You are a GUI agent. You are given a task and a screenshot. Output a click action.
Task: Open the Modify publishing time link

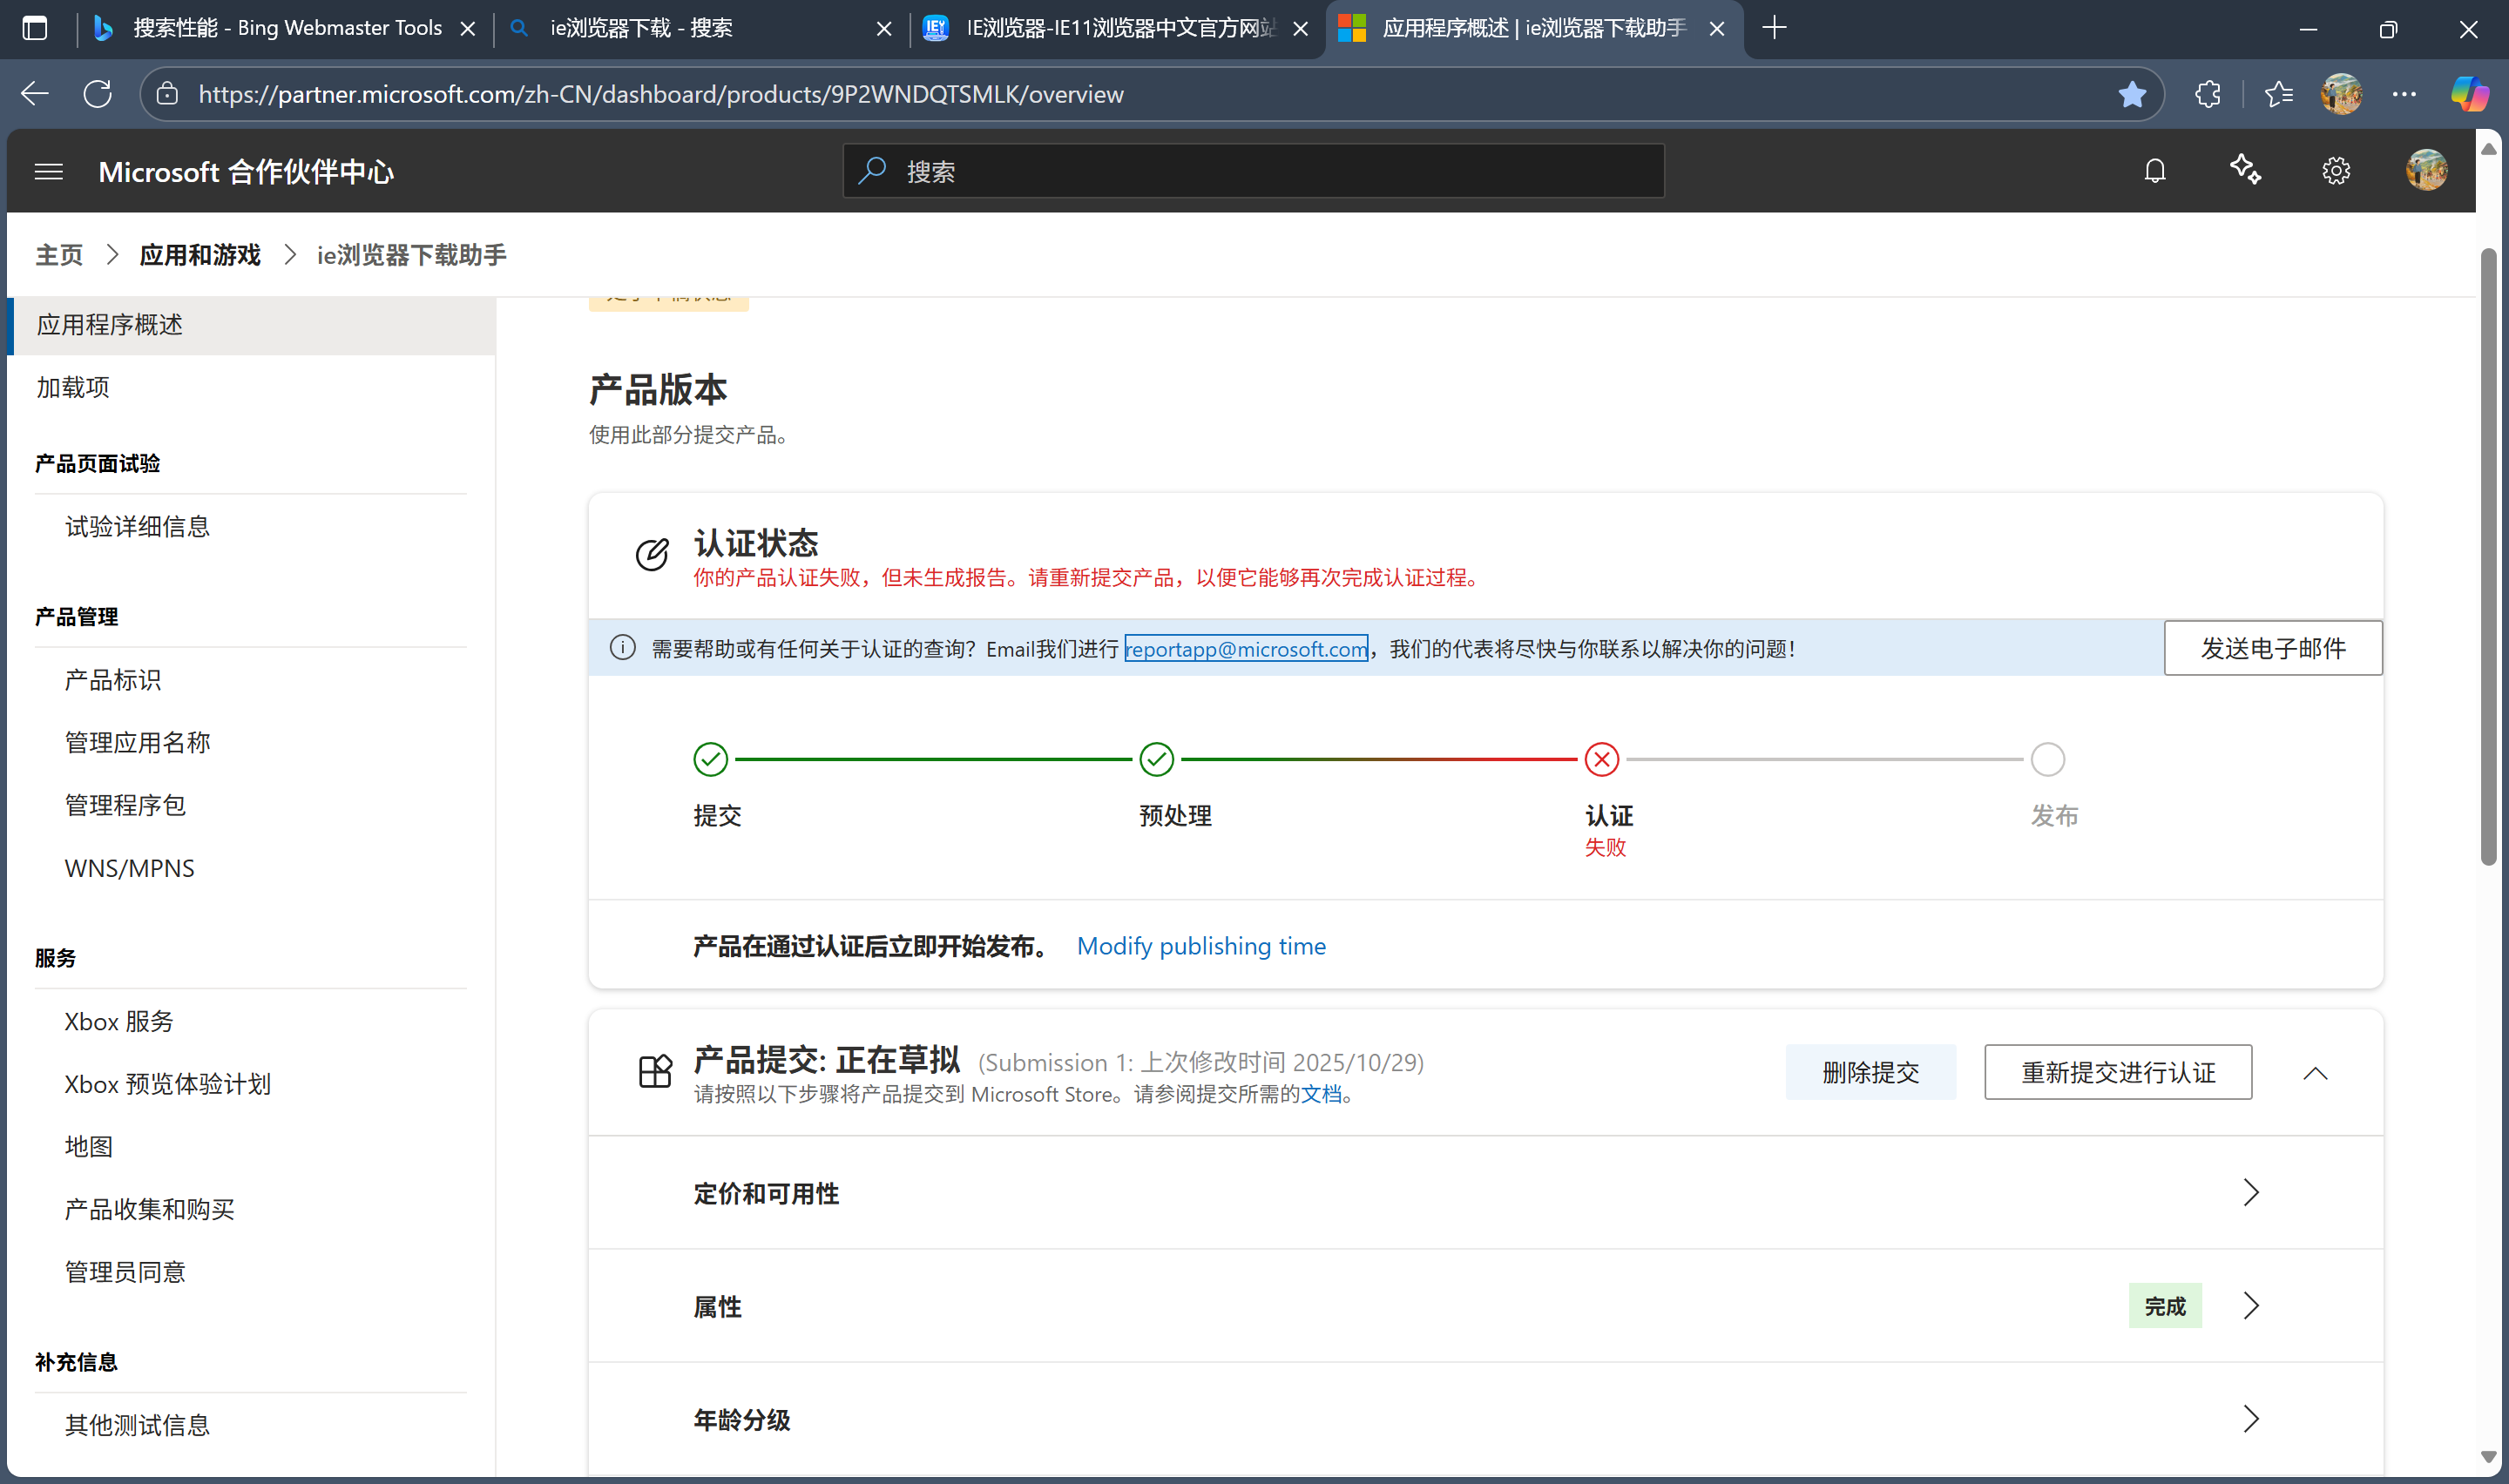point(1201,946)
